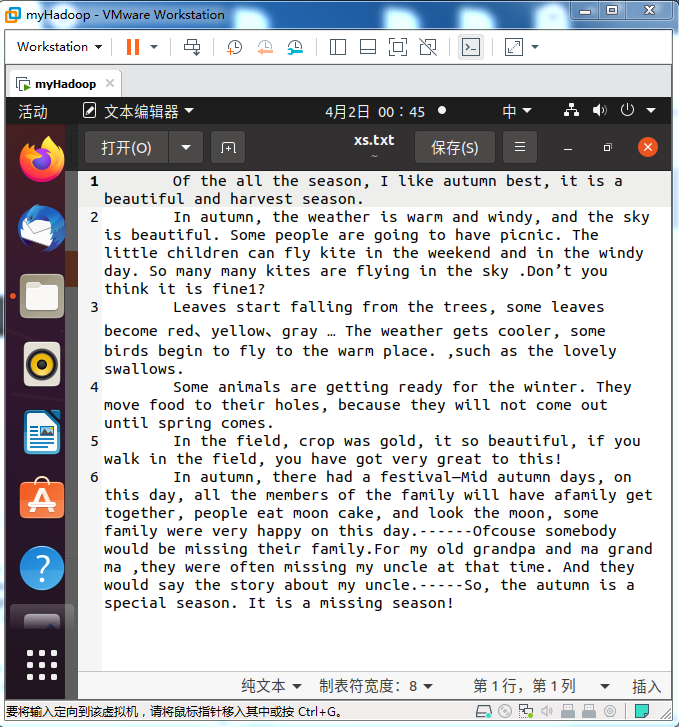Click line number 3 in the gutter
Screen dimensions: 679x727
pyautogui.click(x=94, y=307)
